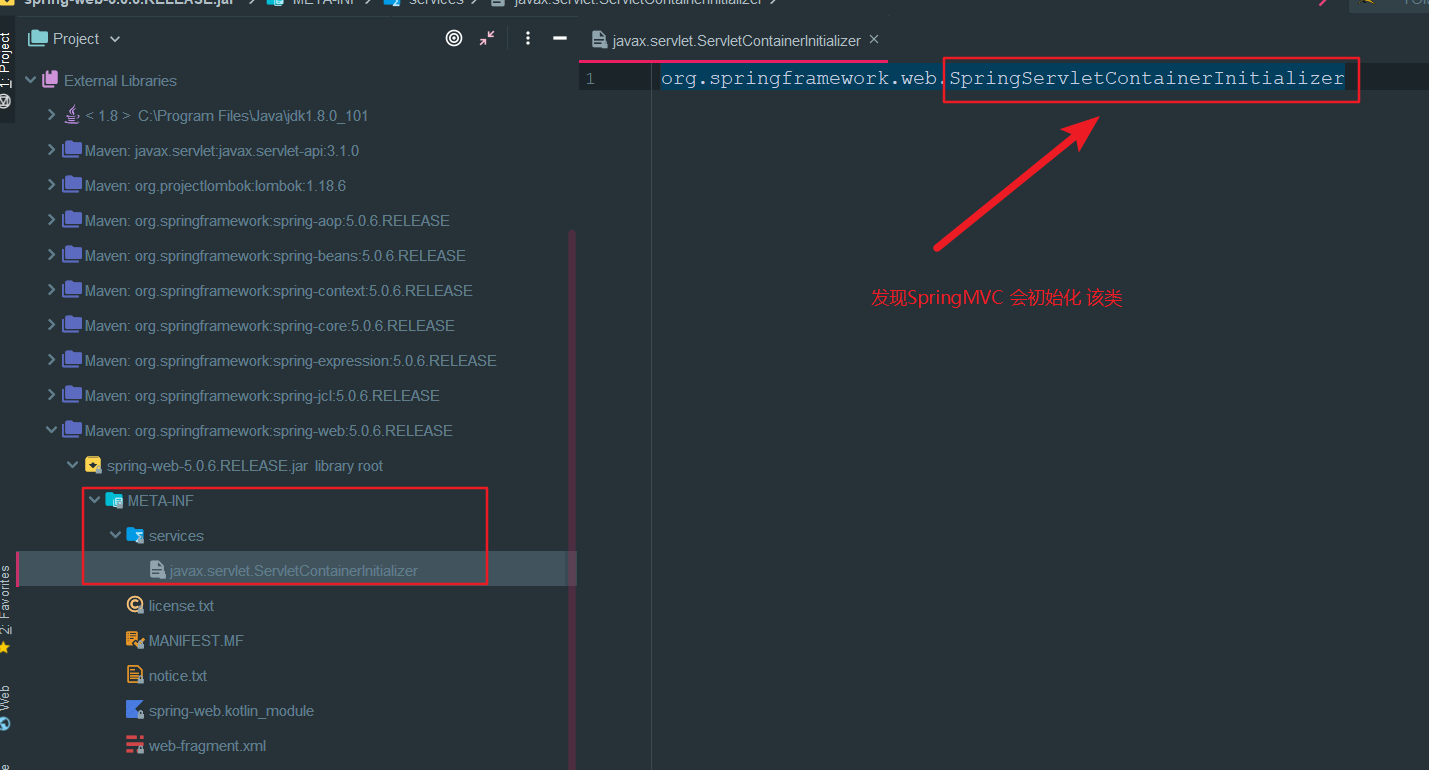Viewport: 1429px width, 770px height.
Task: Click library icon of spring-expression
Action: click(72, 360)
